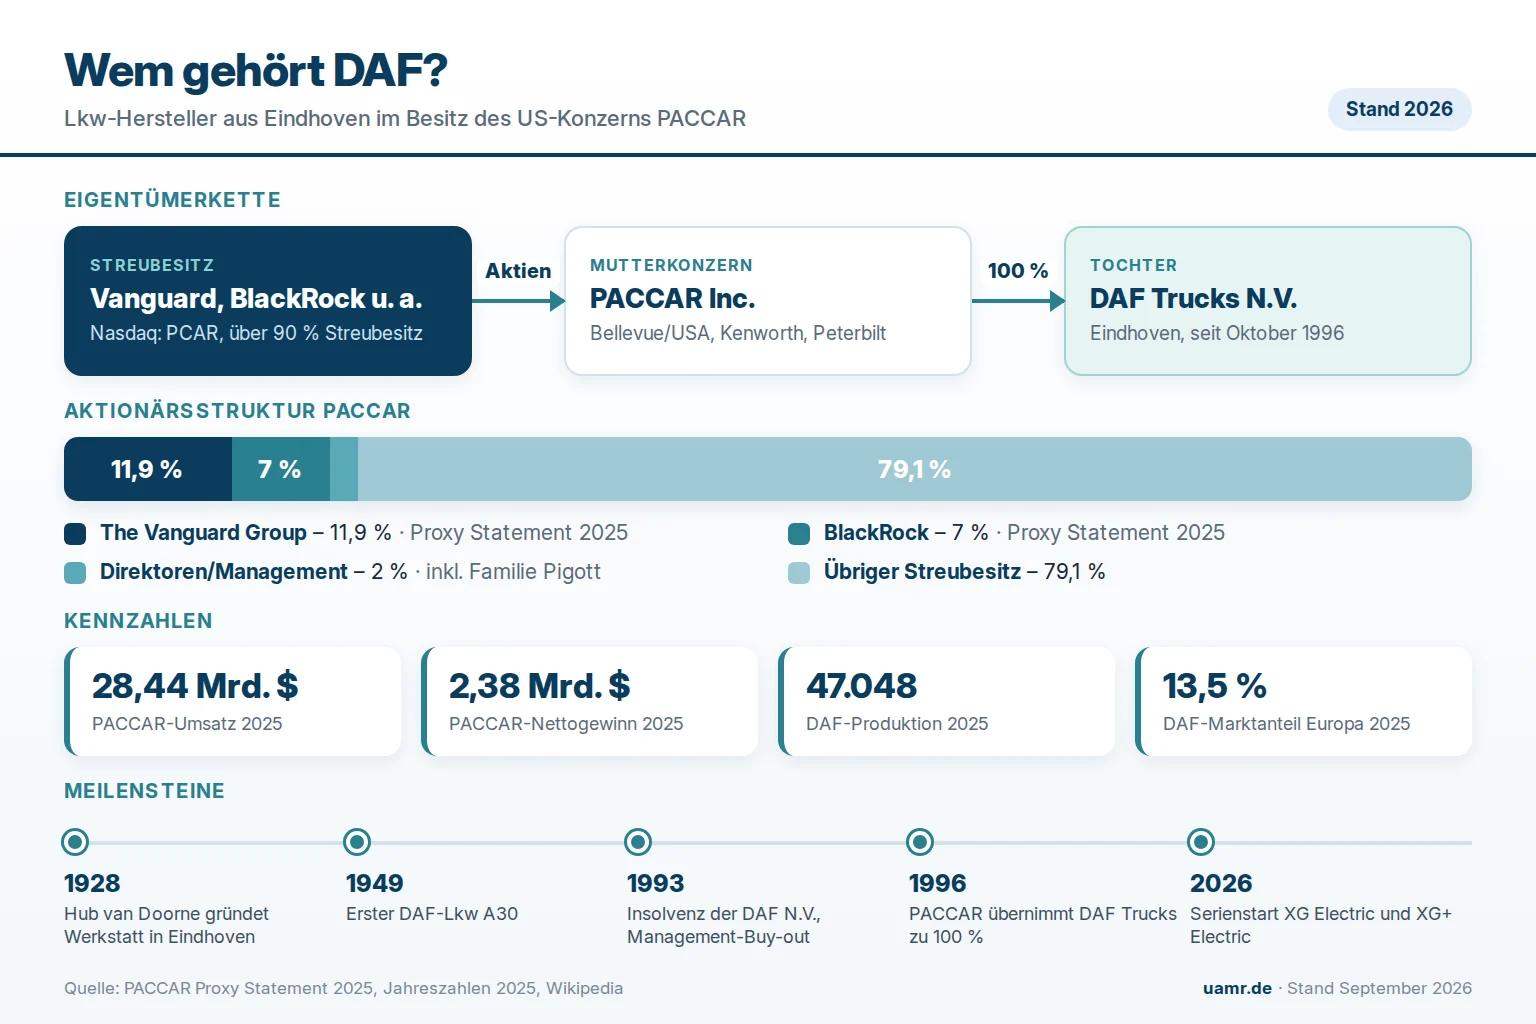
Task: Click 'Eindhoven, seit Oktober 1996' text
Action: [1217, 333]
